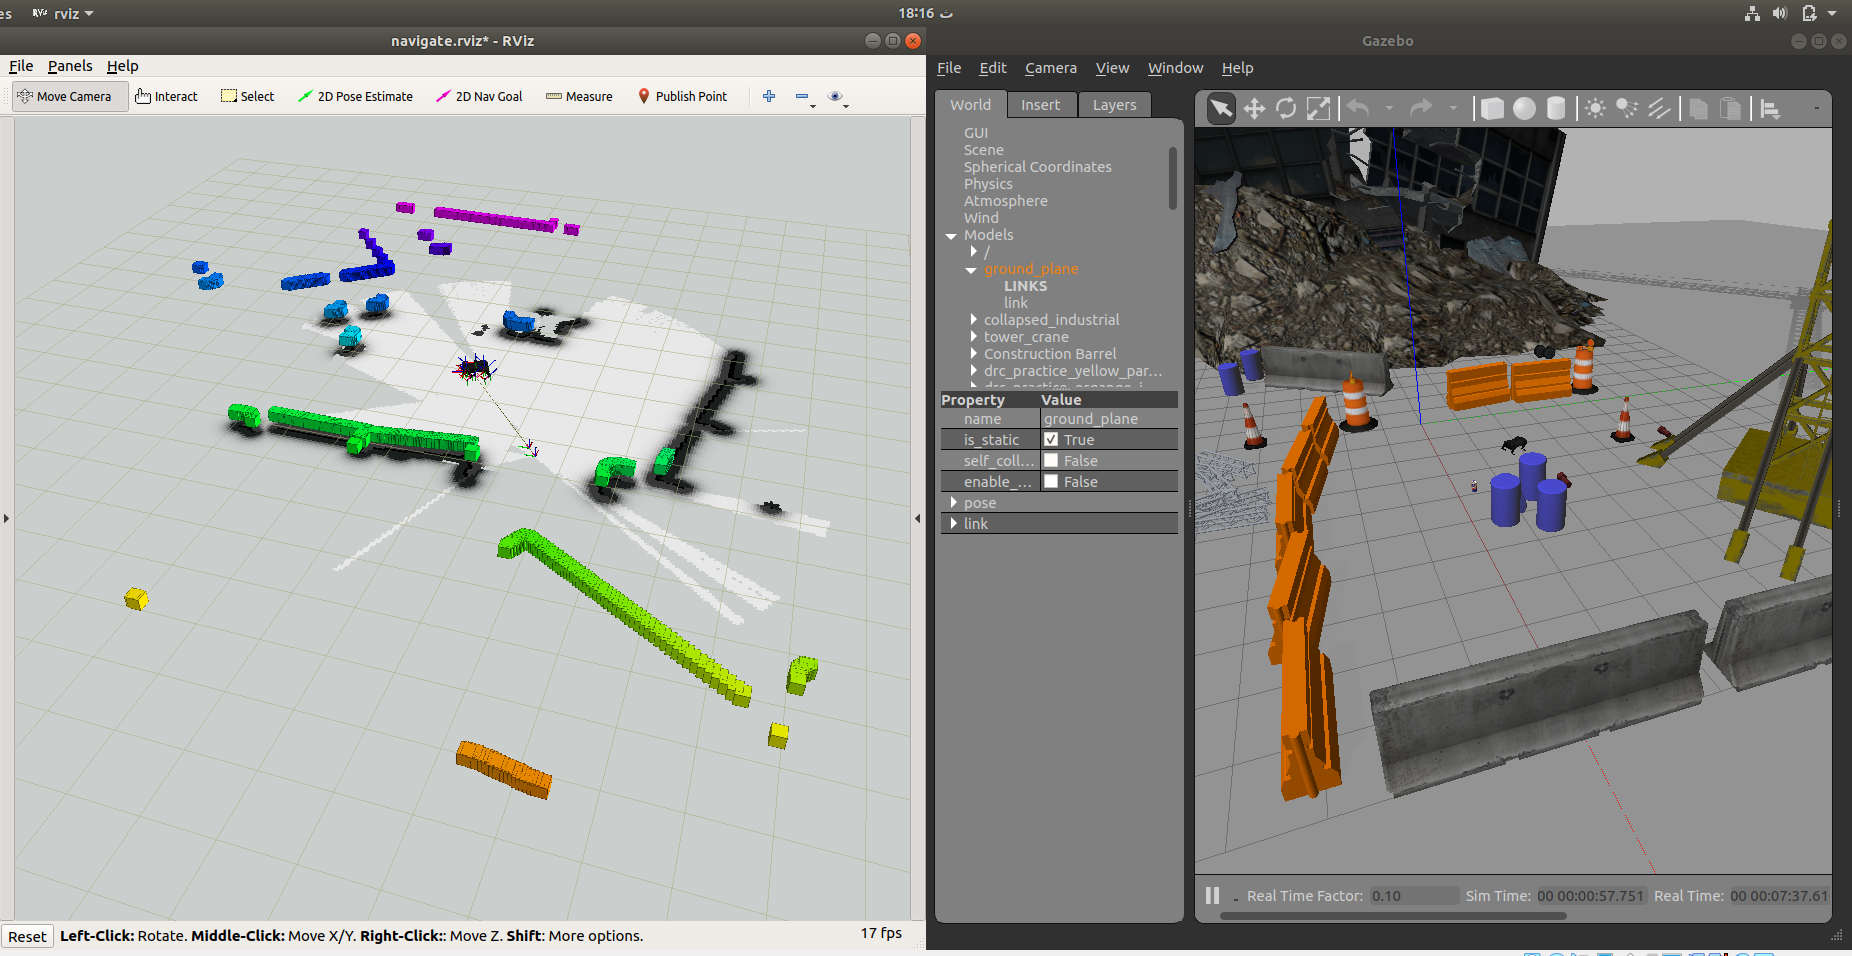Screen dimensions: 1852x956
Task: Open the Camera menu in Gazebo
Action: (x=1050, y=68)
